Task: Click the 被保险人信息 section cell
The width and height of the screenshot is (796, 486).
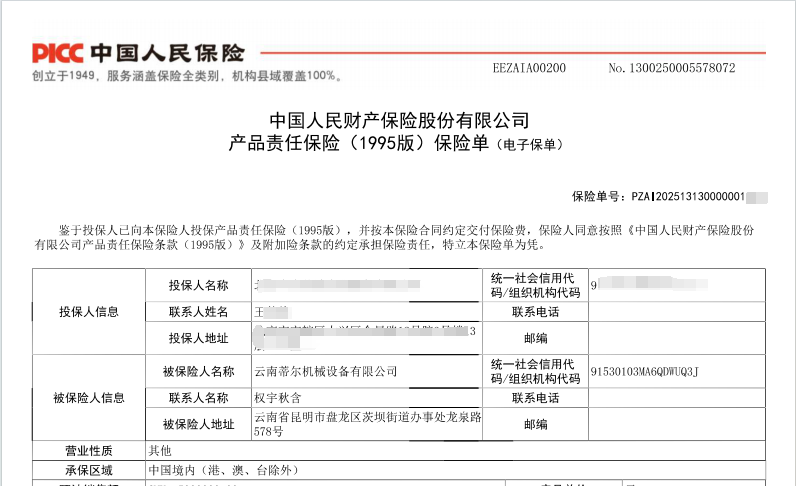Action: click(x=89, y=398)
